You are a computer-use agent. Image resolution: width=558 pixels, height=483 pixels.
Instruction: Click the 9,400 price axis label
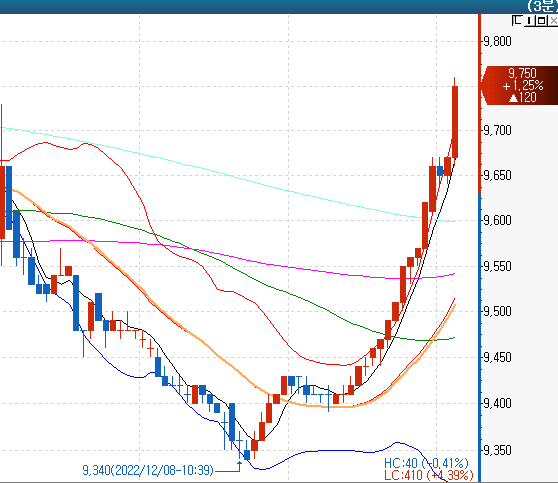click(498, 403)
